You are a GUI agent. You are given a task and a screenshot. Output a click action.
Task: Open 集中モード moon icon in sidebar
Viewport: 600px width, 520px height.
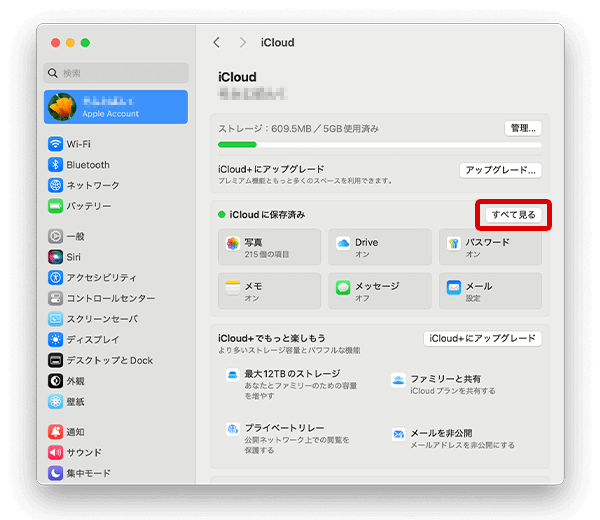pos(55,473)
